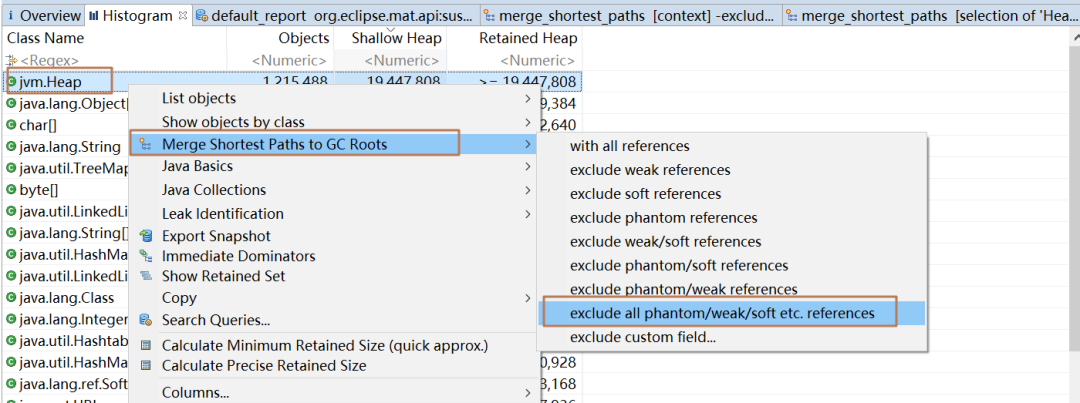Screen dimensions: 1080x403
Task: Click the Show Retained Set icon
Action: [x=145, y=276]
